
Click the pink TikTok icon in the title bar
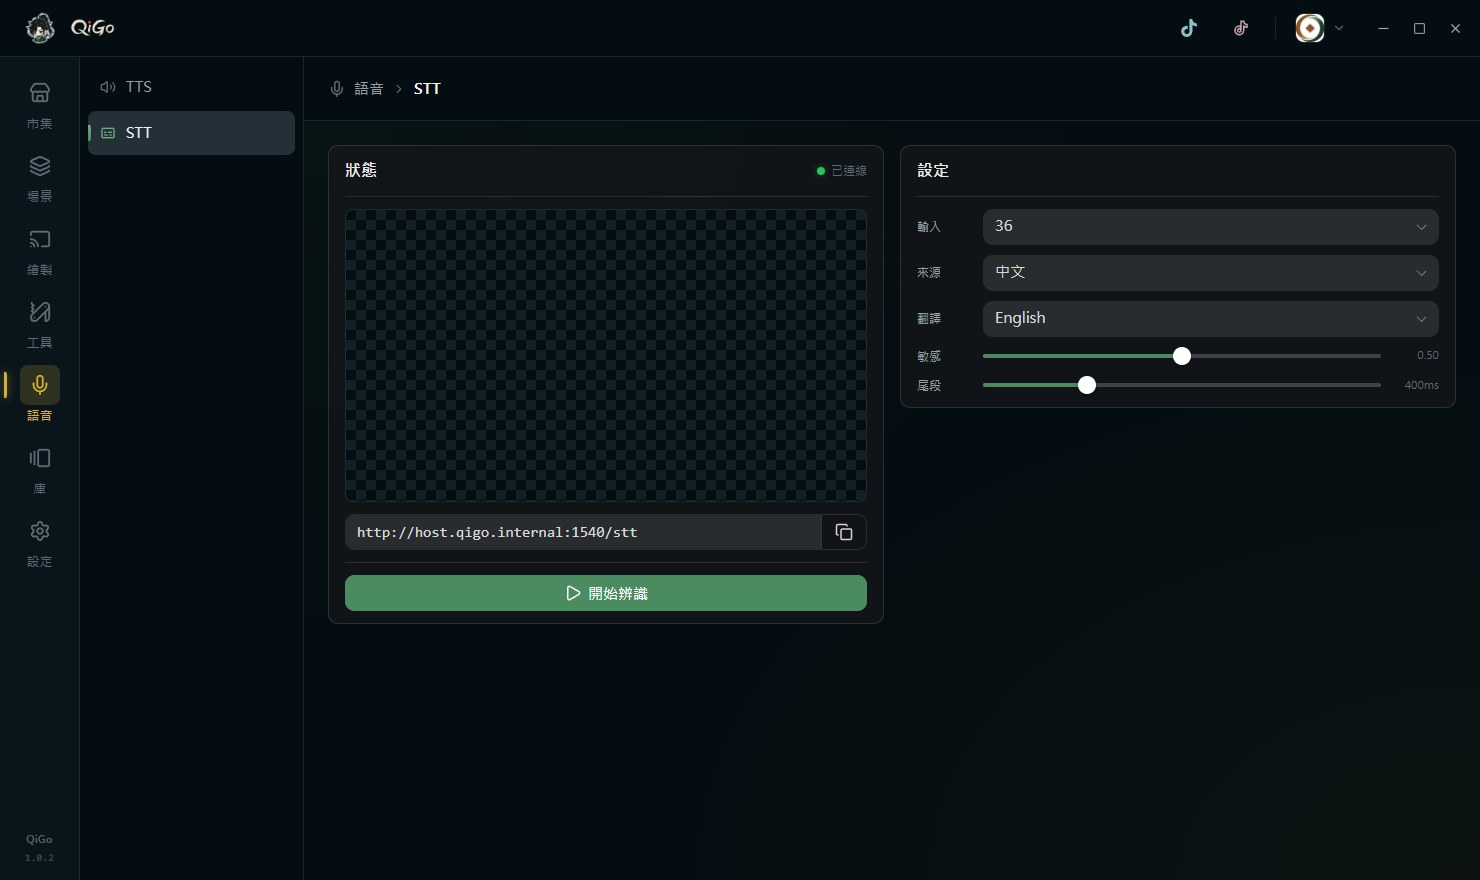[x=1241, y=28]
